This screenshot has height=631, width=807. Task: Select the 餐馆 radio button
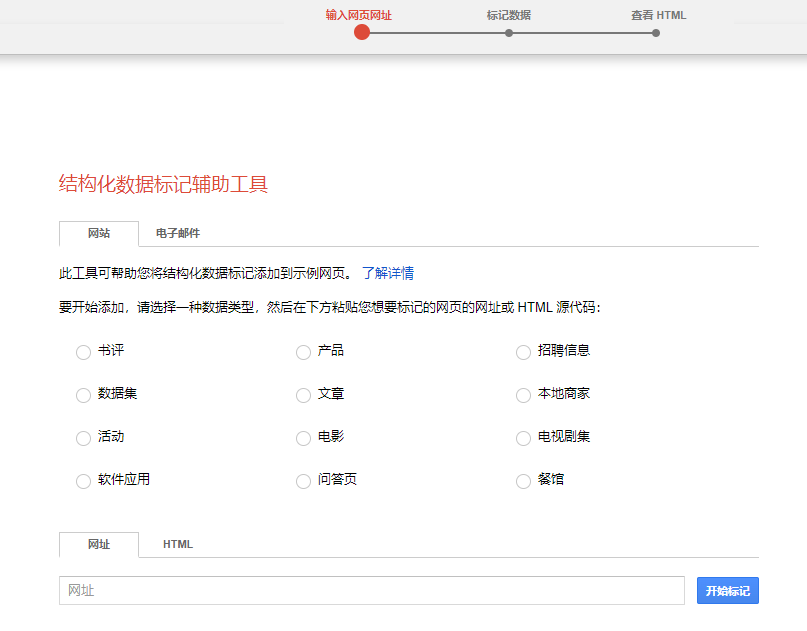point(523,481)
